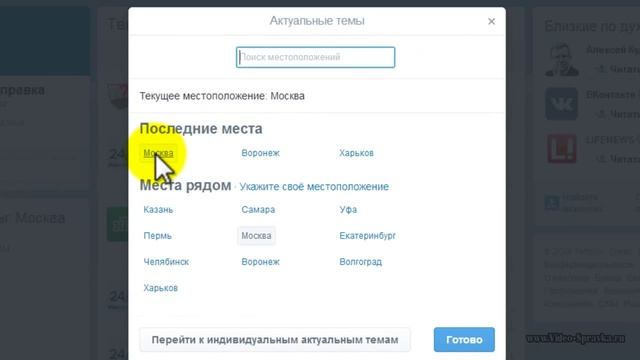
Task: Confirm with the Готово button
Action: pos(464,340)
